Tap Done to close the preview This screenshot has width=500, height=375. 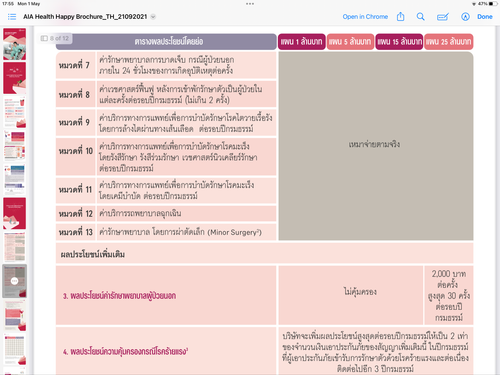click(x=485, y=17)
